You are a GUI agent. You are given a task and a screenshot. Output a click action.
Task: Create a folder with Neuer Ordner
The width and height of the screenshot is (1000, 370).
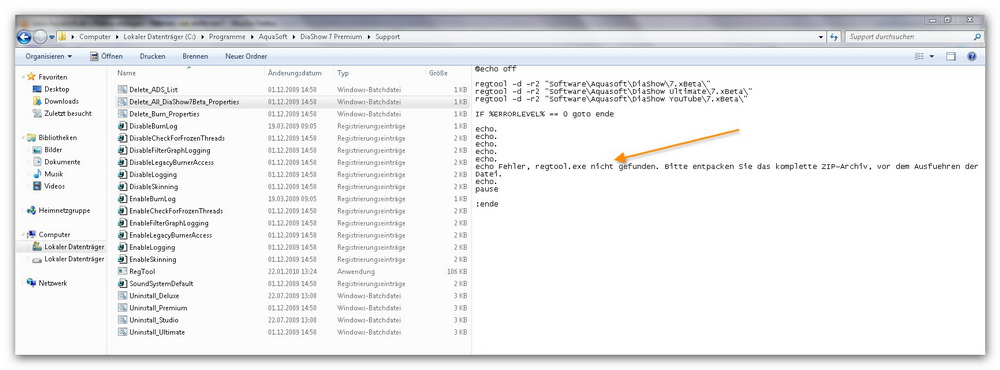pyautogui.click(x=246, y=56)
